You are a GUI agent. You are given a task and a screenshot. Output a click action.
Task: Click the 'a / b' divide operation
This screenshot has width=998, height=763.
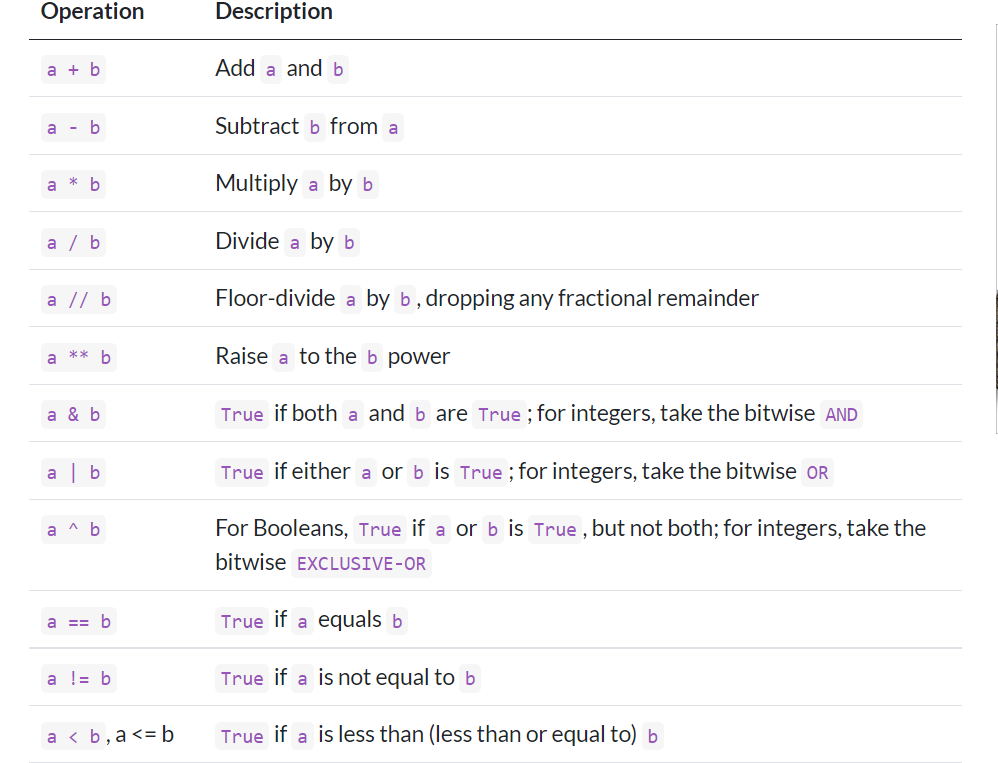pyautogui.click(x=73, y=243)
